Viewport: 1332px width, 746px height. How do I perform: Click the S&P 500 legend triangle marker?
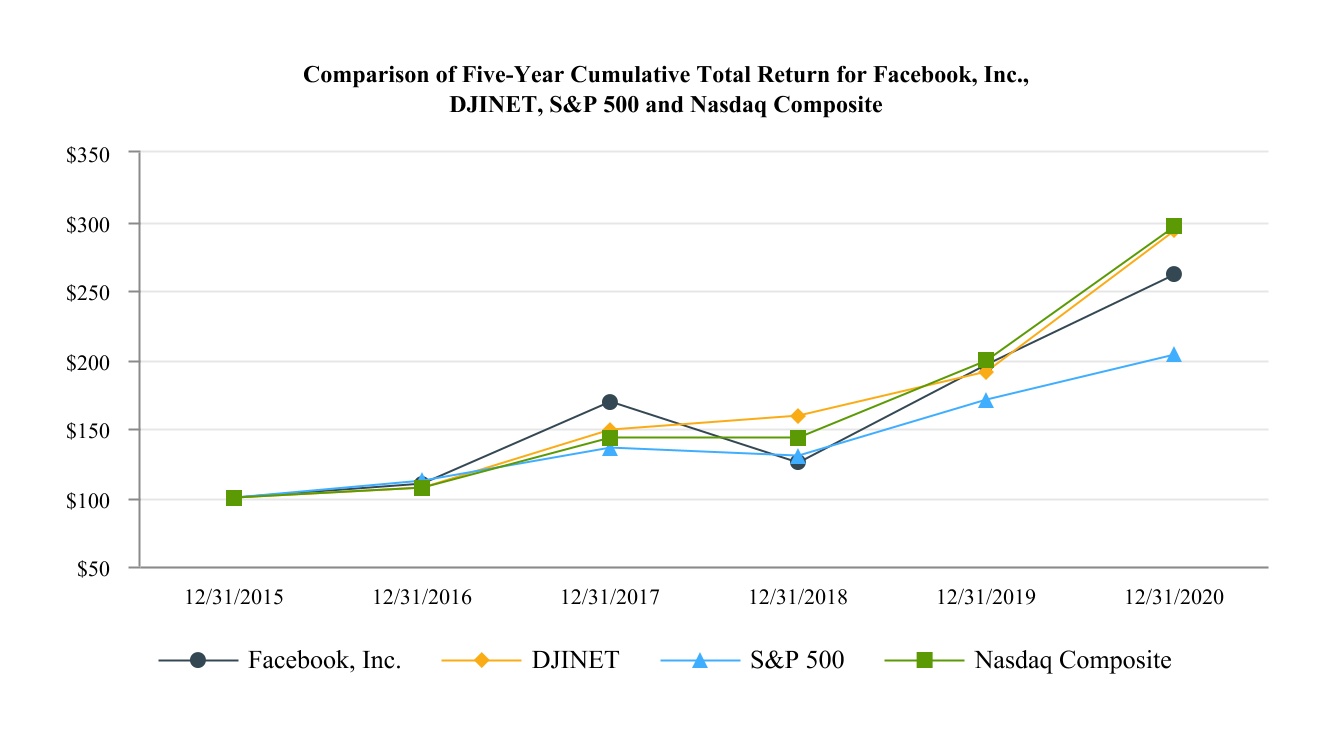point(700,661)
